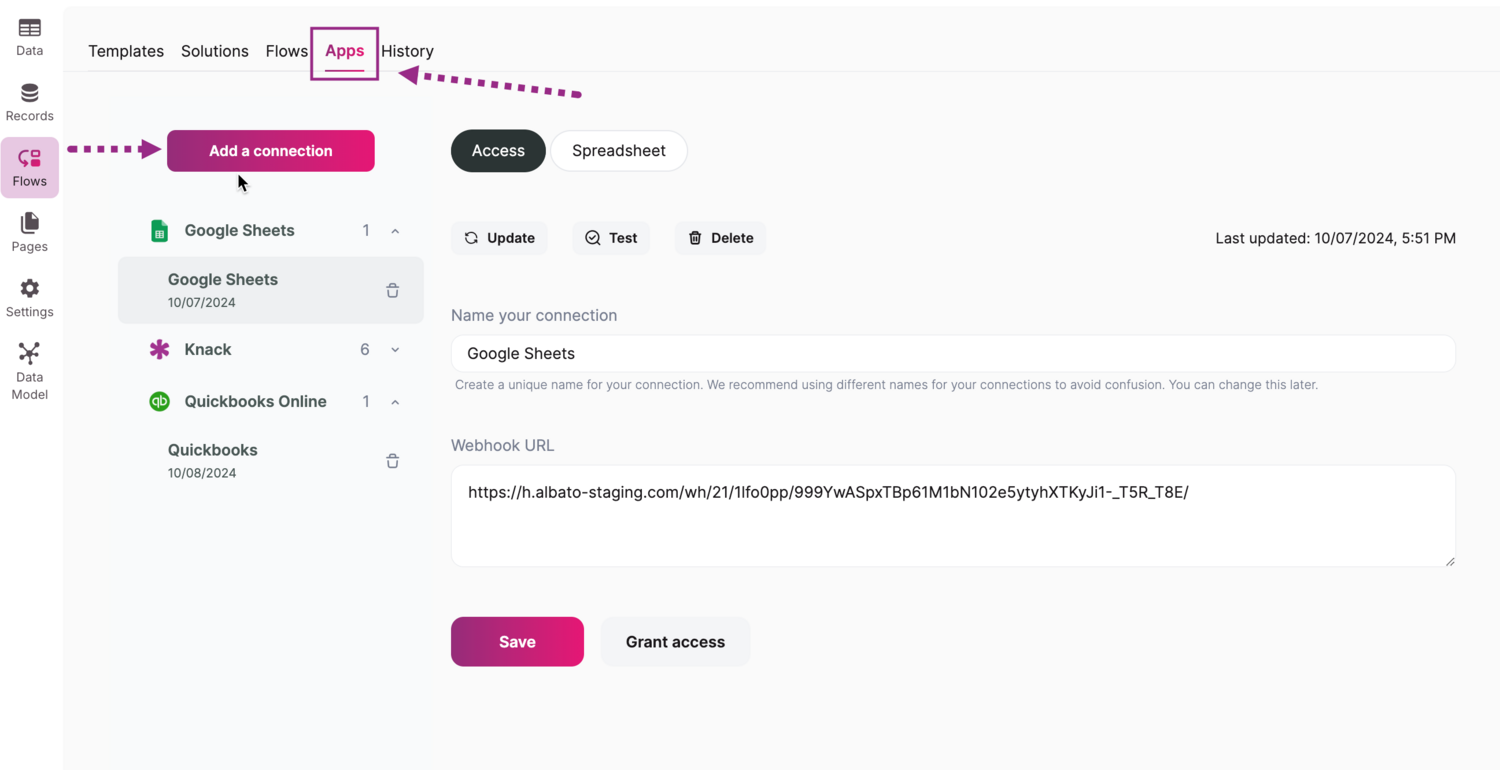The width and height of the screenshot is (1500, 770).
Task: Click the Quickbooks Online app logo
Action: pyautogui.click(x=158, y=401)
